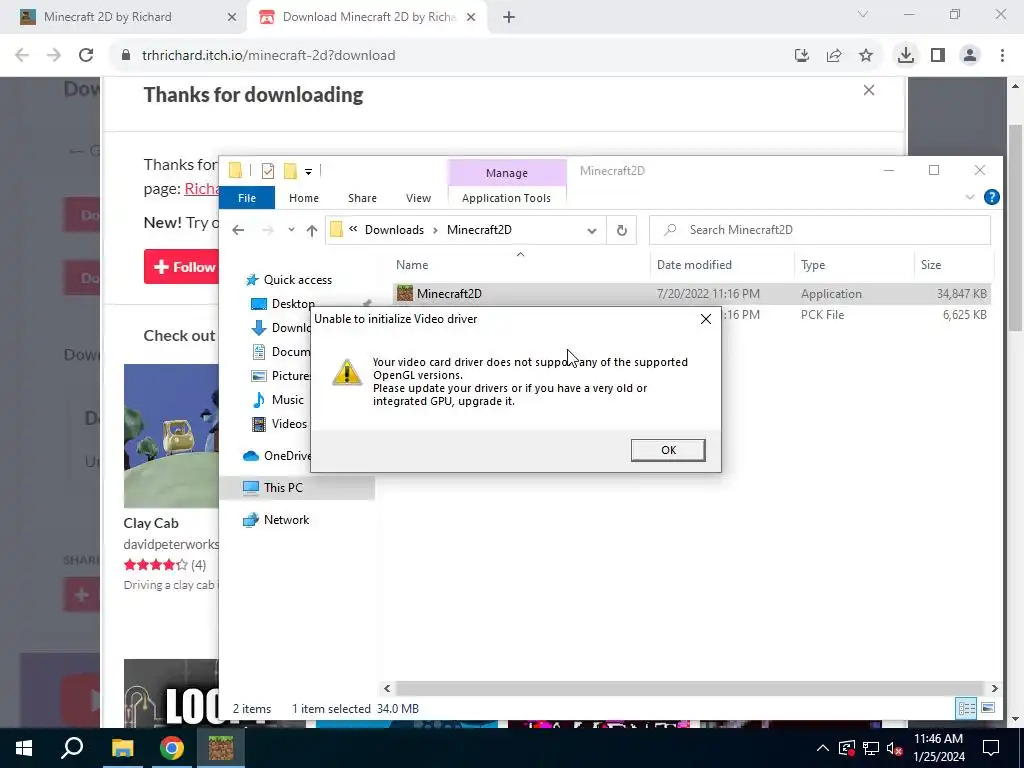Click the Explorer horizontal scrollbar

coord(690,688)
